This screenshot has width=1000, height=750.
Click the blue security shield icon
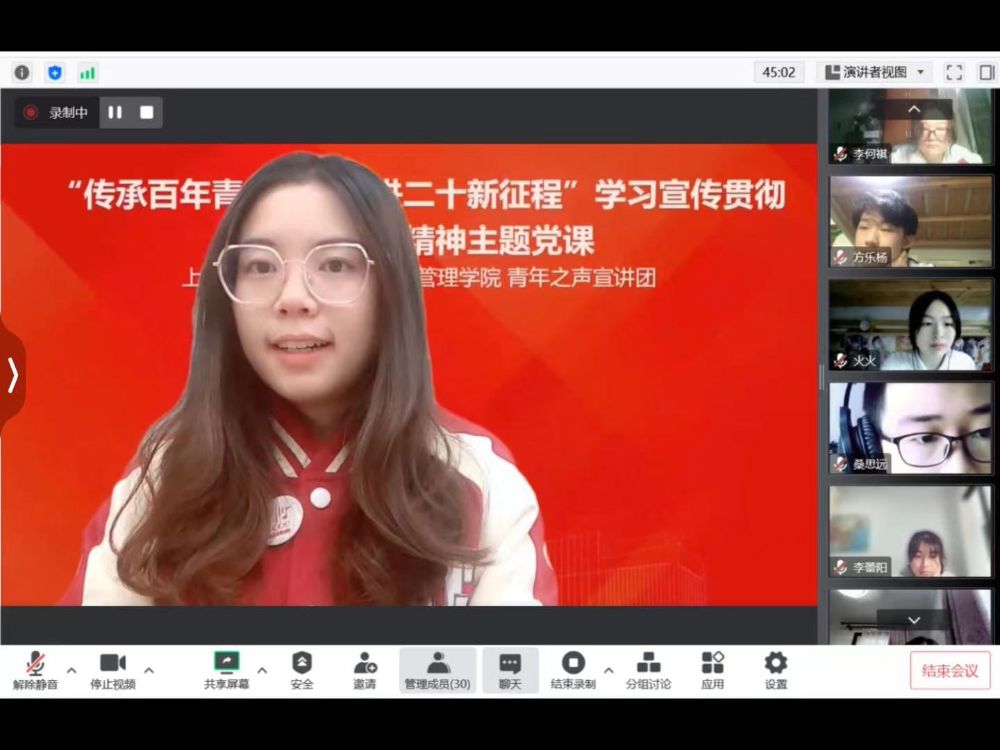[55, 73]
